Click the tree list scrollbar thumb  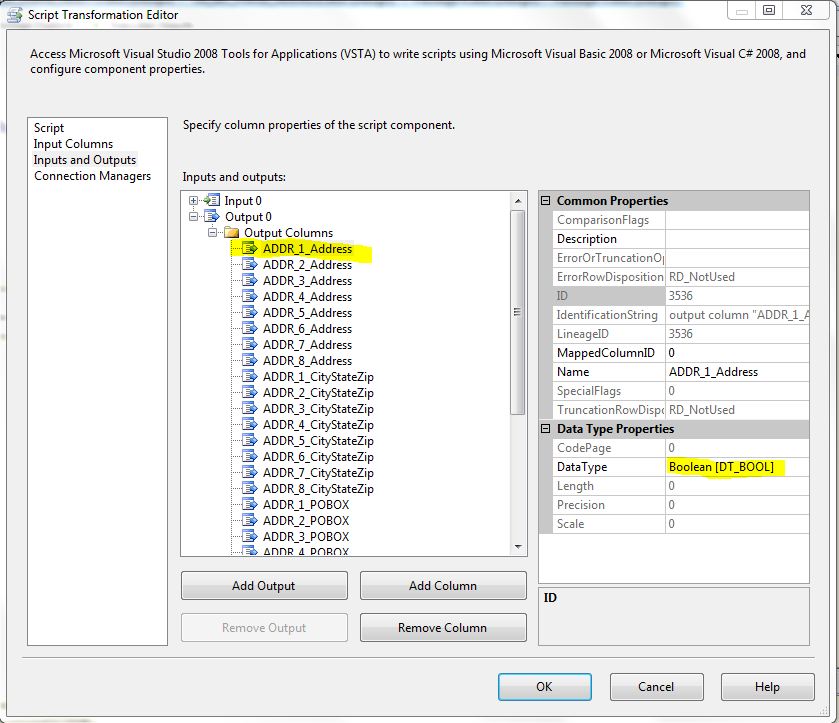tap(517, 312)
